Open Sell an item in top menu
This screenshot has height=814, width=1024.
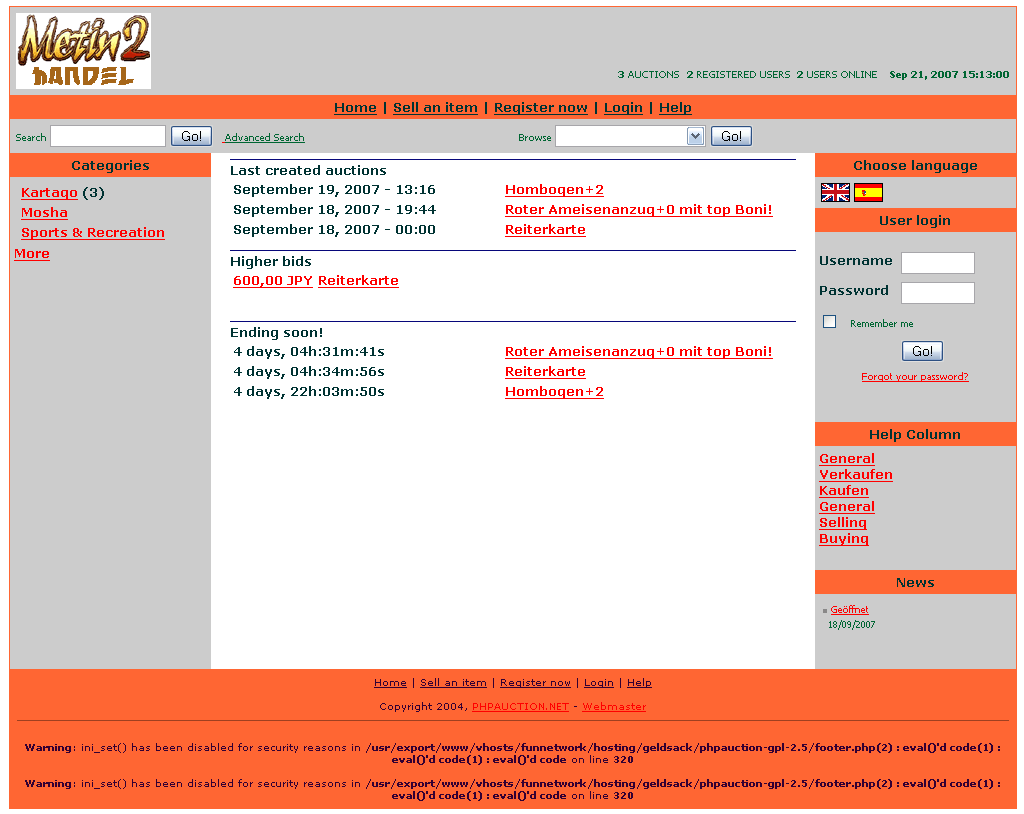(435, 108)
